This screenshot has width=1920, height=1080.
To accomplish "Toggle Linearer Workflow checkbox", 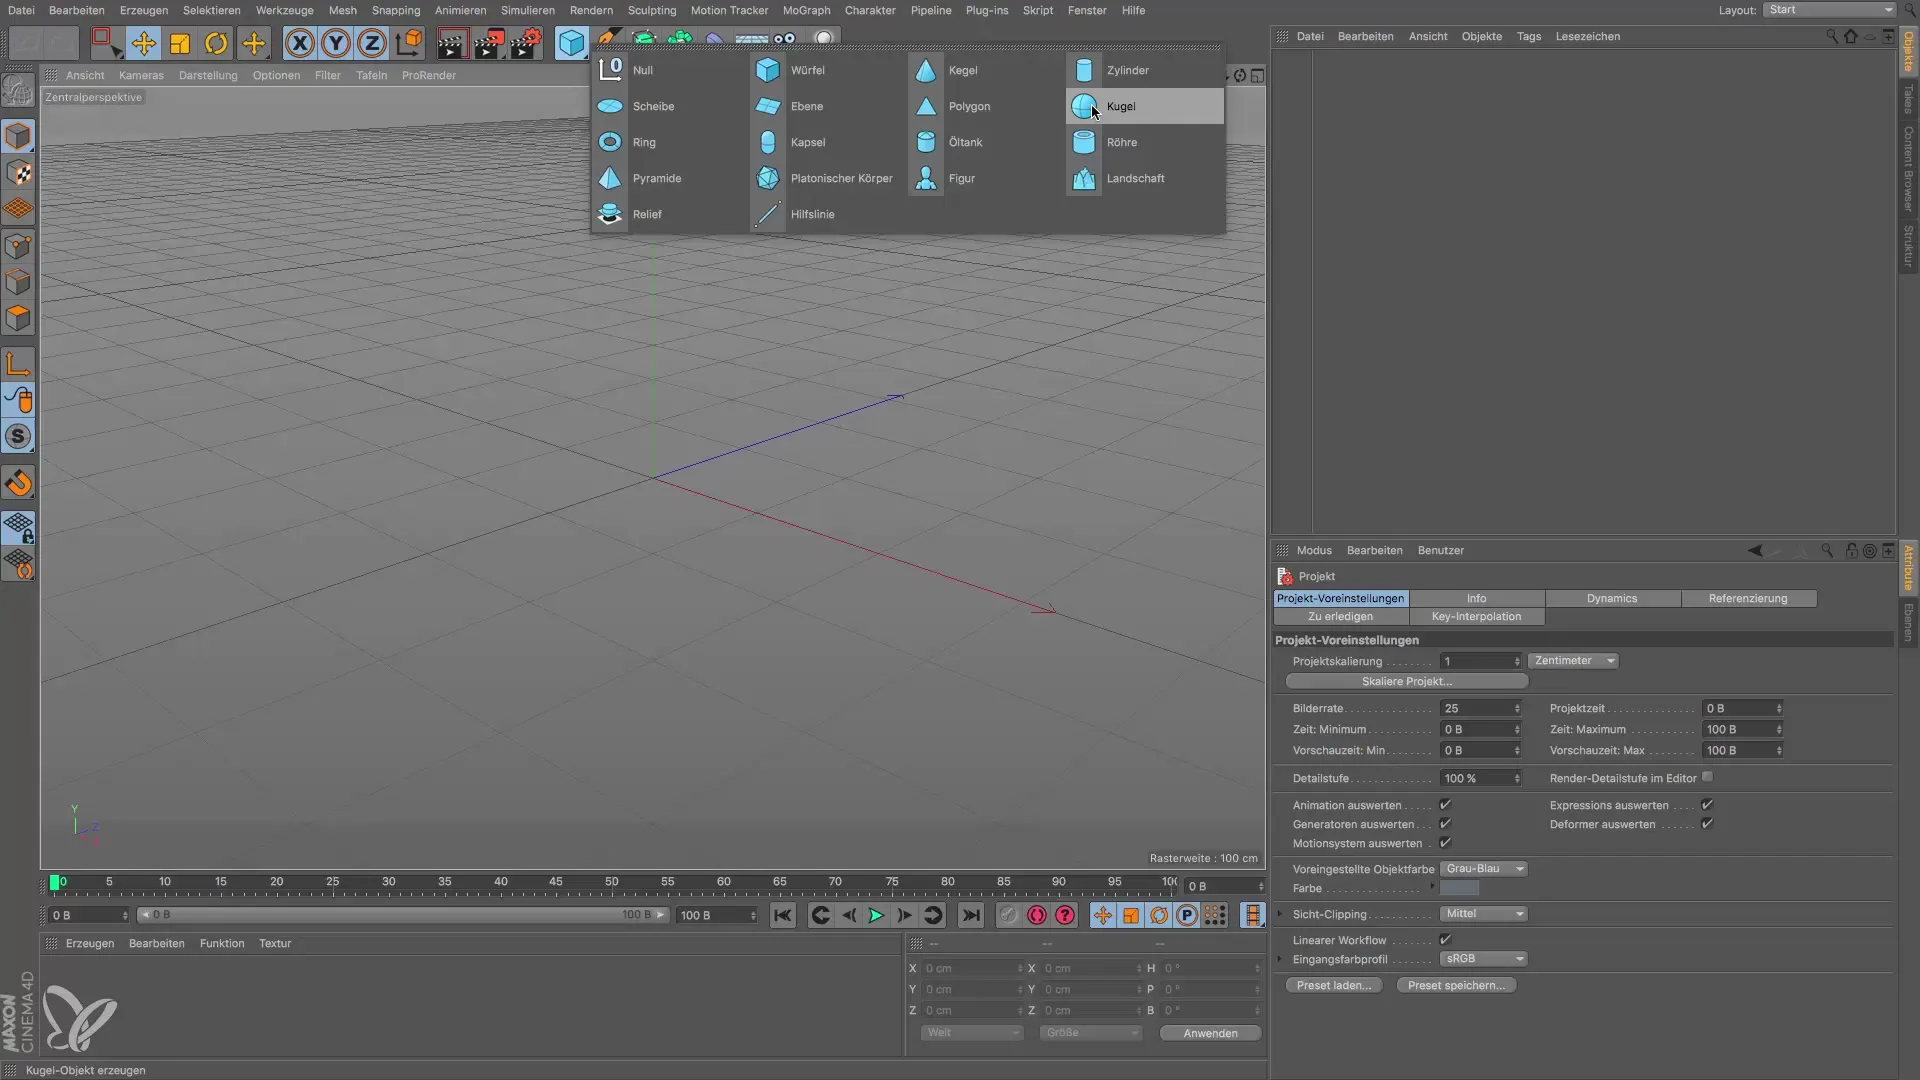I will point(1445,940).
